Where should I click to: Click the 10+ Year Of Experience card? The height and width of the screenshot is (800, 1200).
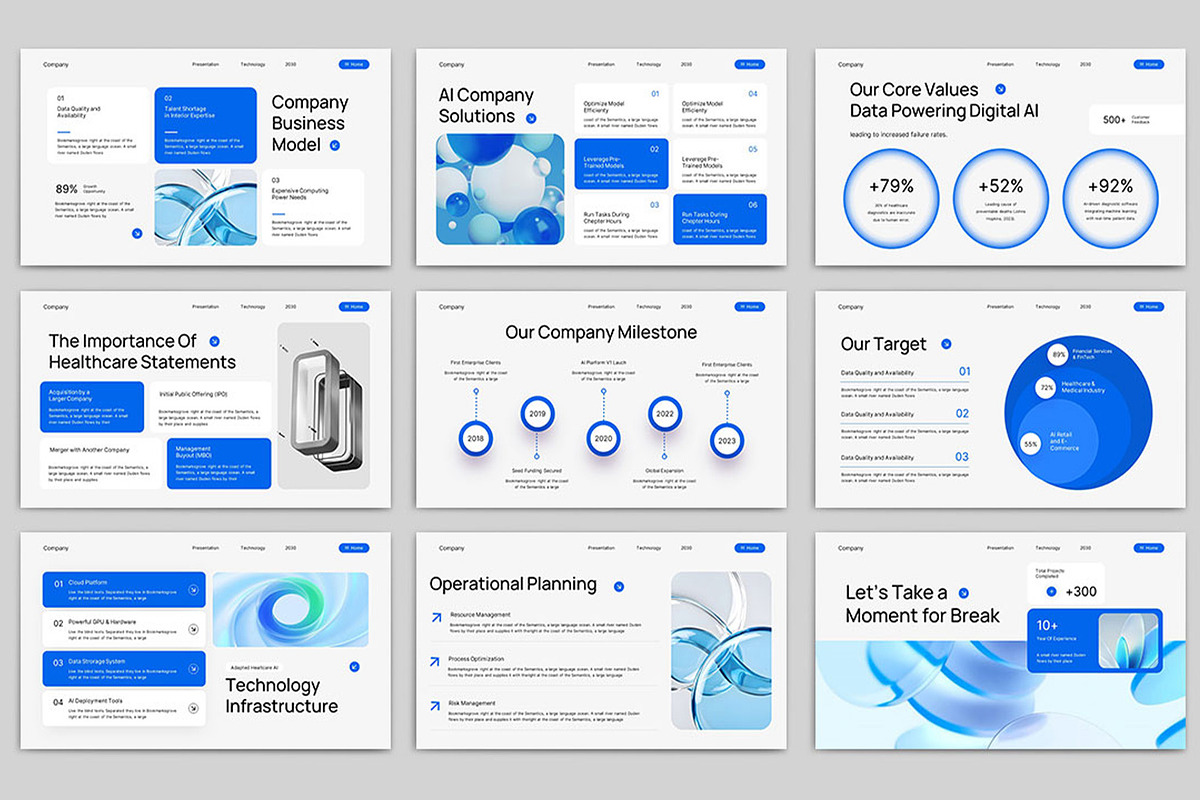point(1094,643)
